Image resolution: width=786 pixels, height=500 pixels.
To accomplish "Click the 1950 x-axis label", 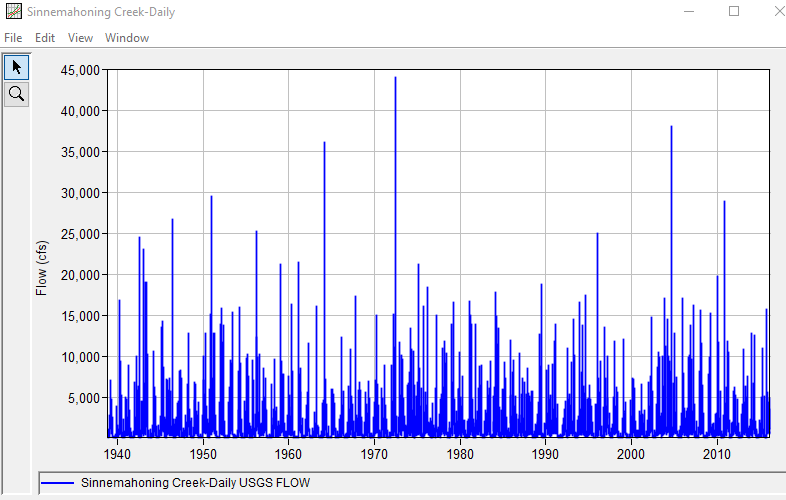I will [x=203, y=454].
